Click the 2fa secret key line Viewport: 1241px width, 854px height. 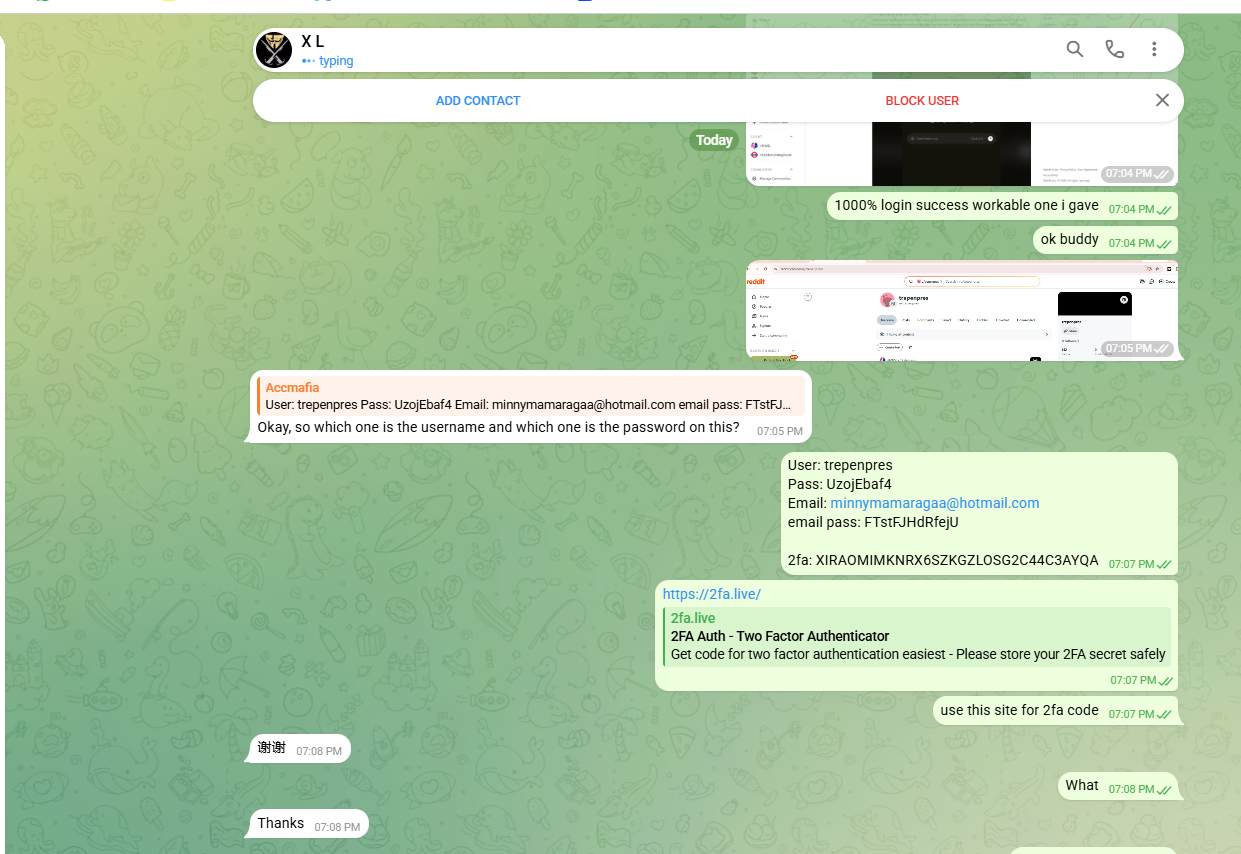[943, 560]
